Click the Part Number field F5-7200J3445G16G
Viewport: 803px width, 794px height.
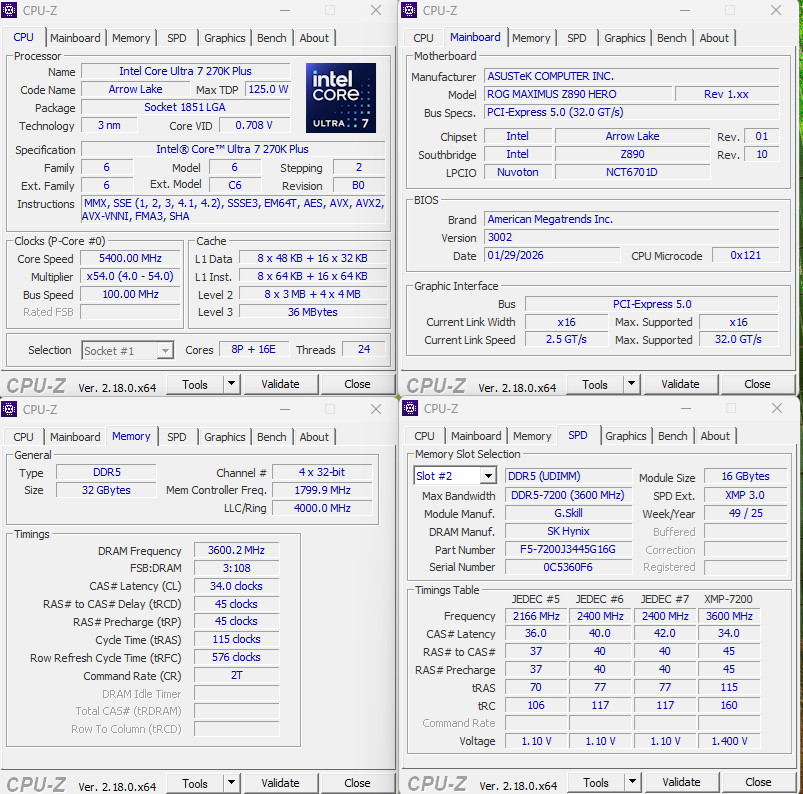point(567,550)
